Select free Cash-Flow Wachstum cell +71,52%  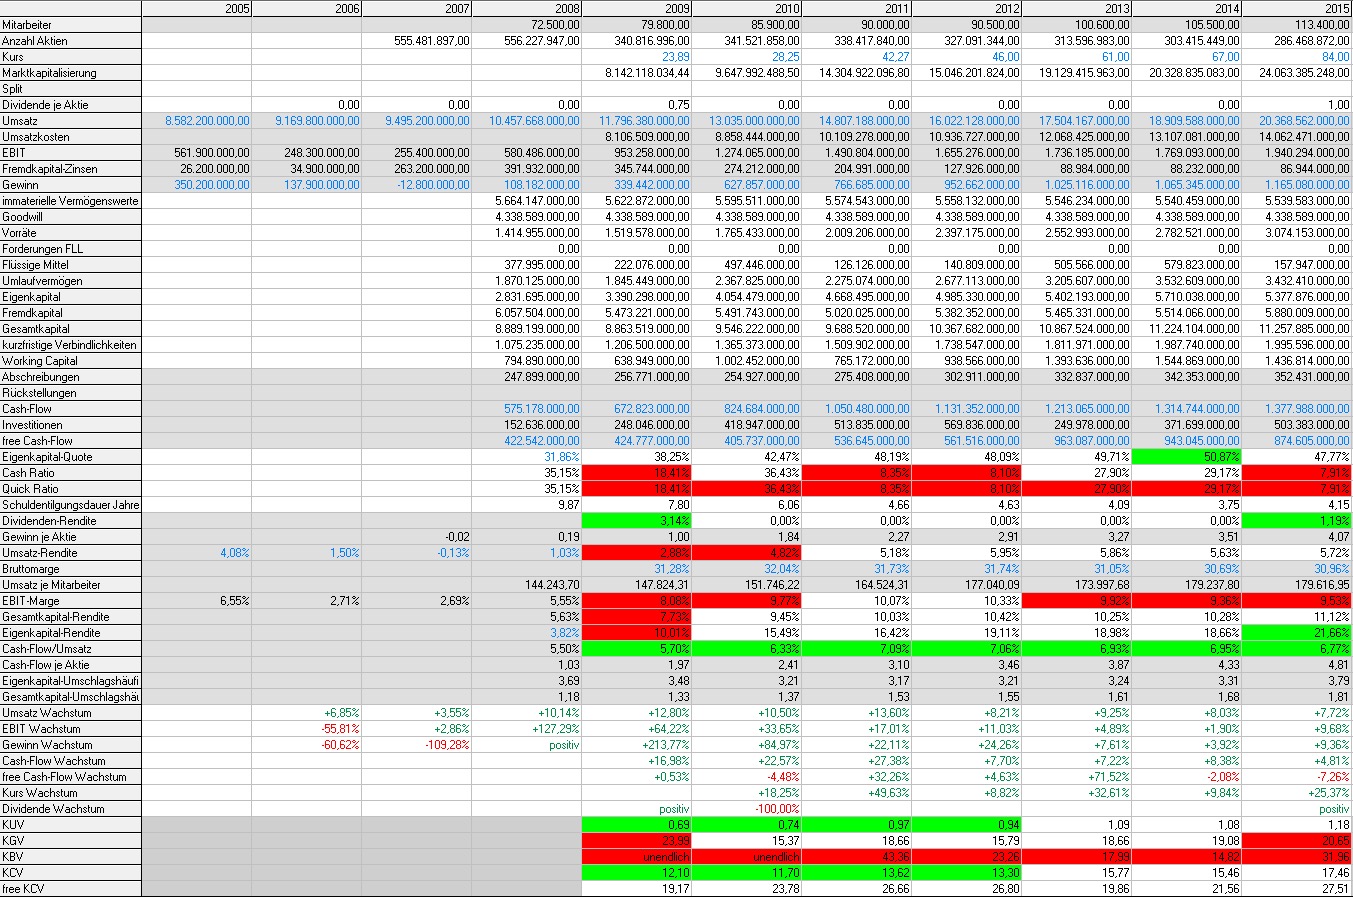[1077, 776]
